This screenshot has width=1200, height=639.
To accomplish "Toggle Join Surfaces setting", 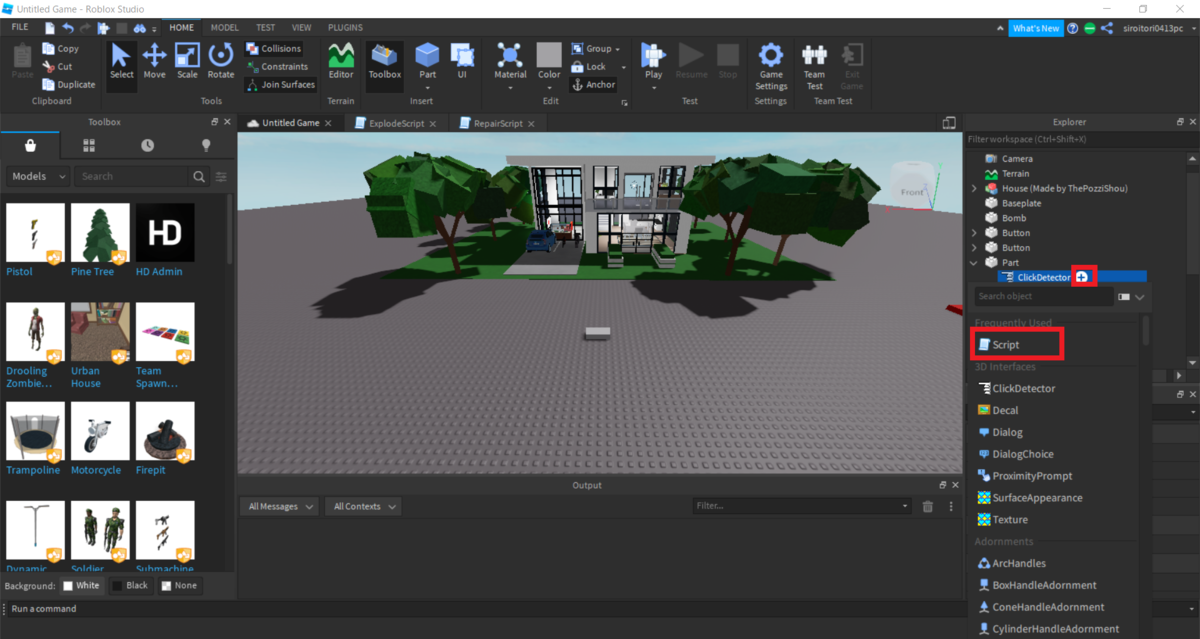I will pyautogui.click(x=280, y=84).
